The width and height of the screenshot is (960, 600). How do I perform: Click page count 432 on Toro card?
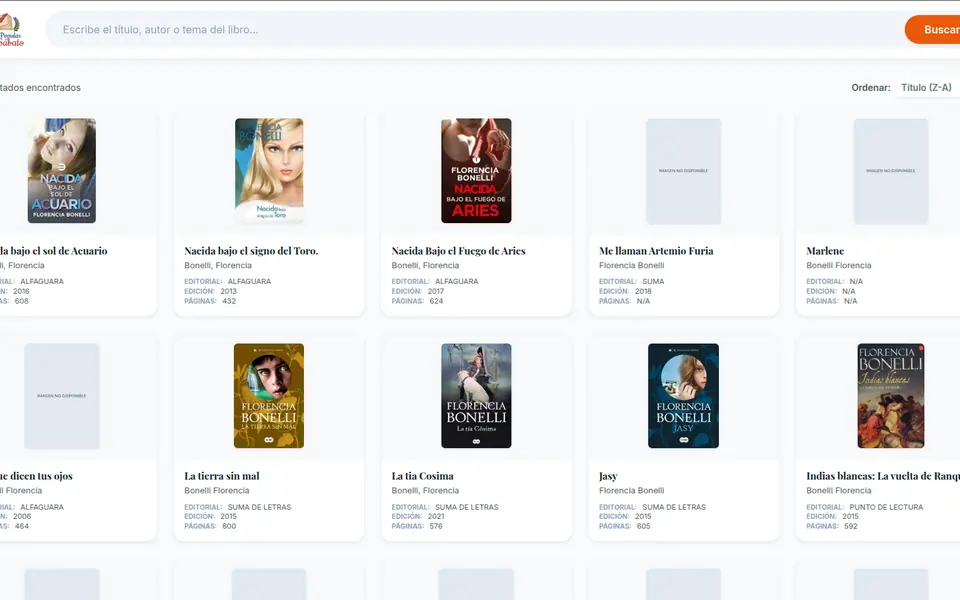point(229,301)
